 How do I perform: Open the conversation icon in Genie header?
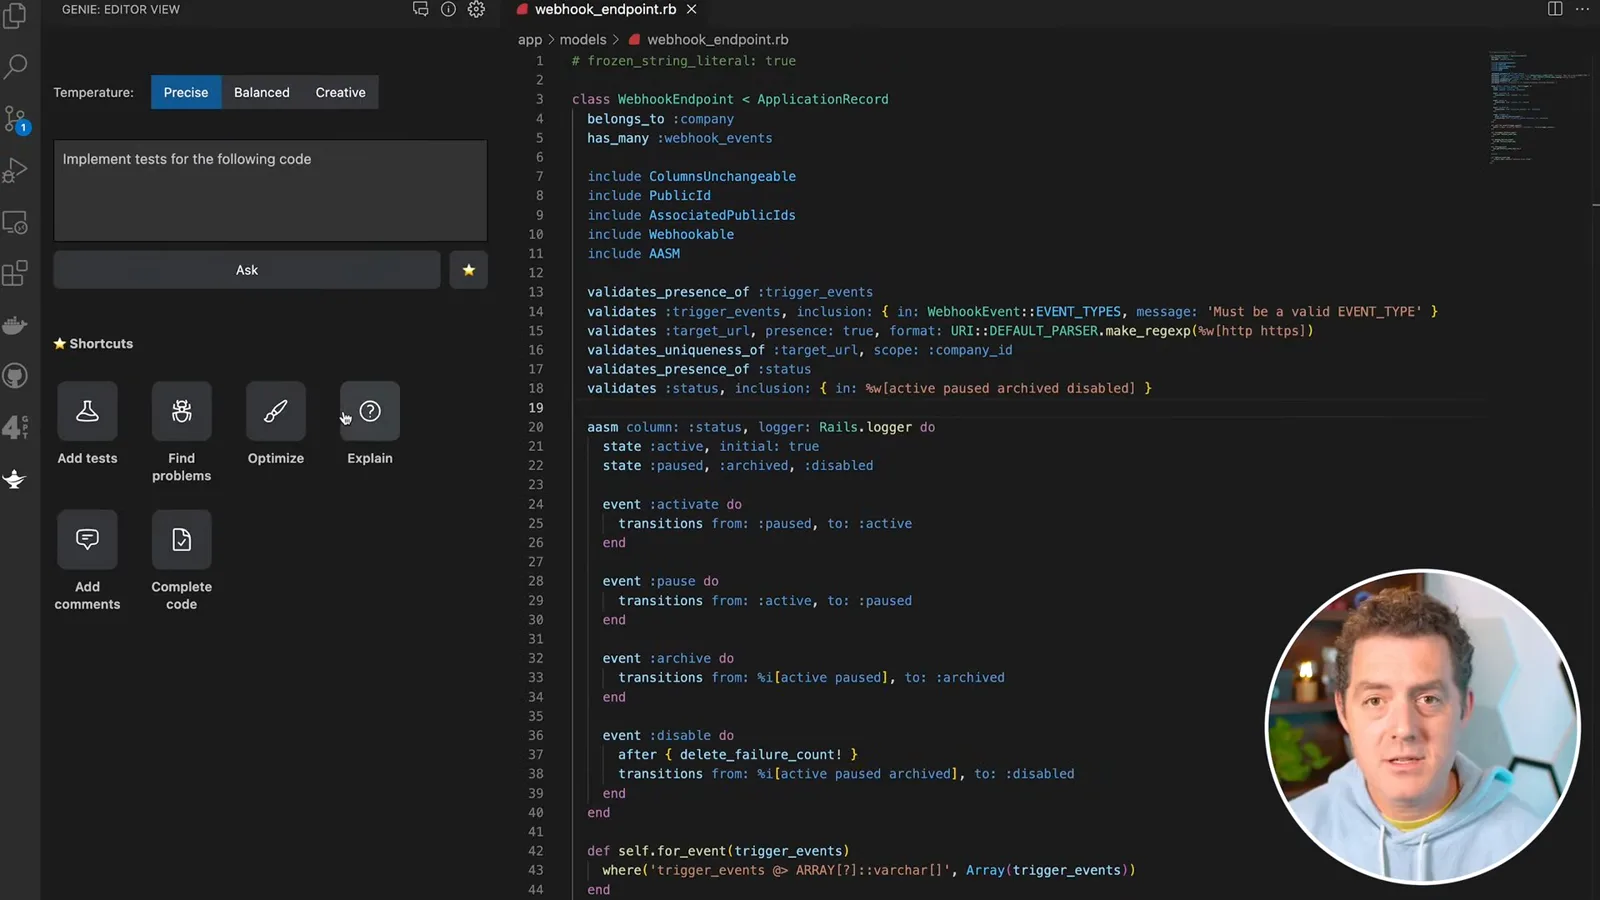pyautogui.click(x=420, y=9)
